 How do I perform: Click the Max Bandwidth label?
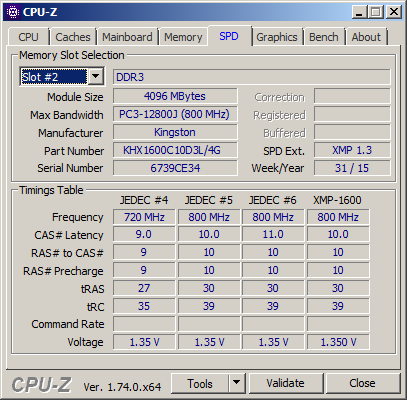pos(67,115)
